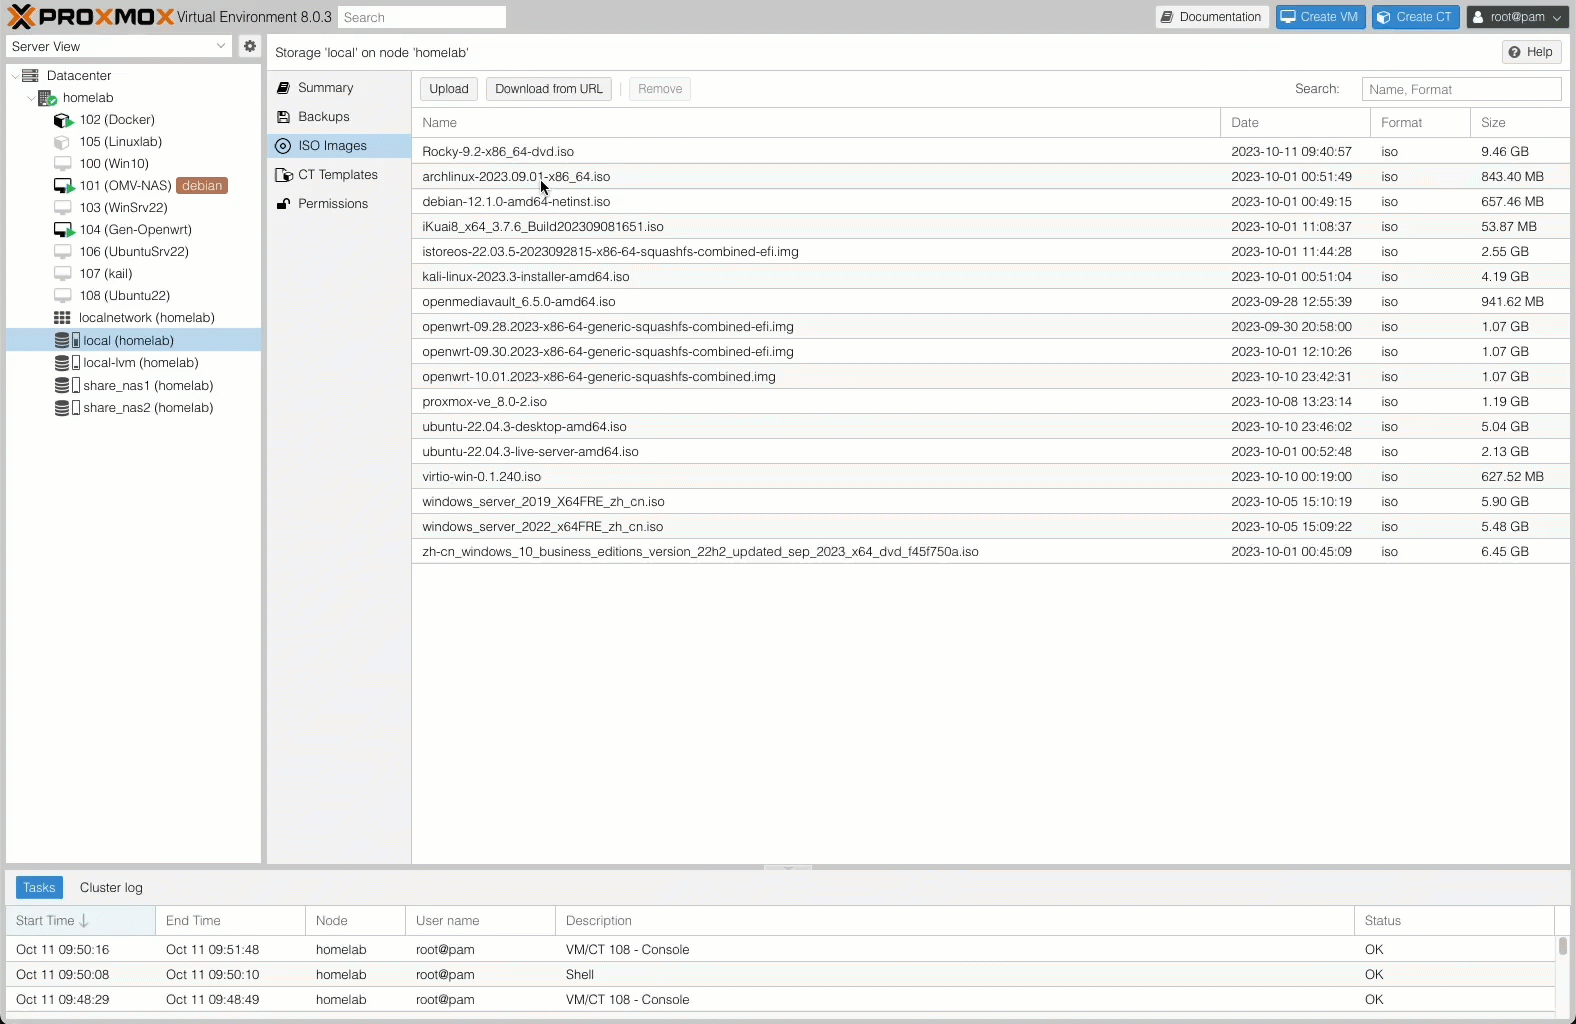The image size is (1576, 1024).
Task: Open the root@pam user menu arrow
Action: 1557,17
